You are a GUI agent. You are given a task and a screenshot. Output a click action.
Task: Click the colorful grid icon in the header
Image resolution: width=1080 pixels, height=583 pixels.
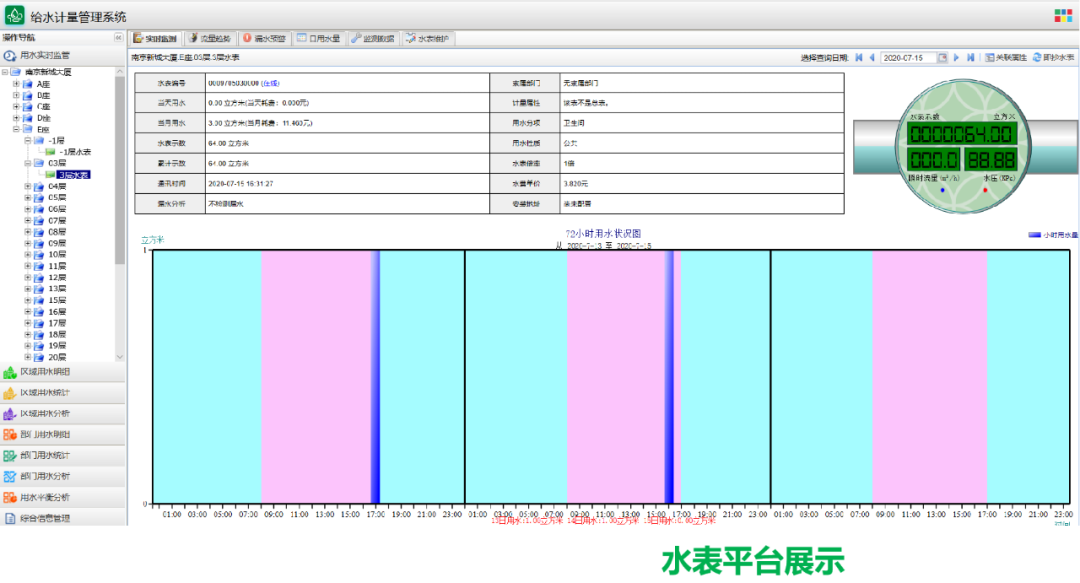[x=1062, y=16]
